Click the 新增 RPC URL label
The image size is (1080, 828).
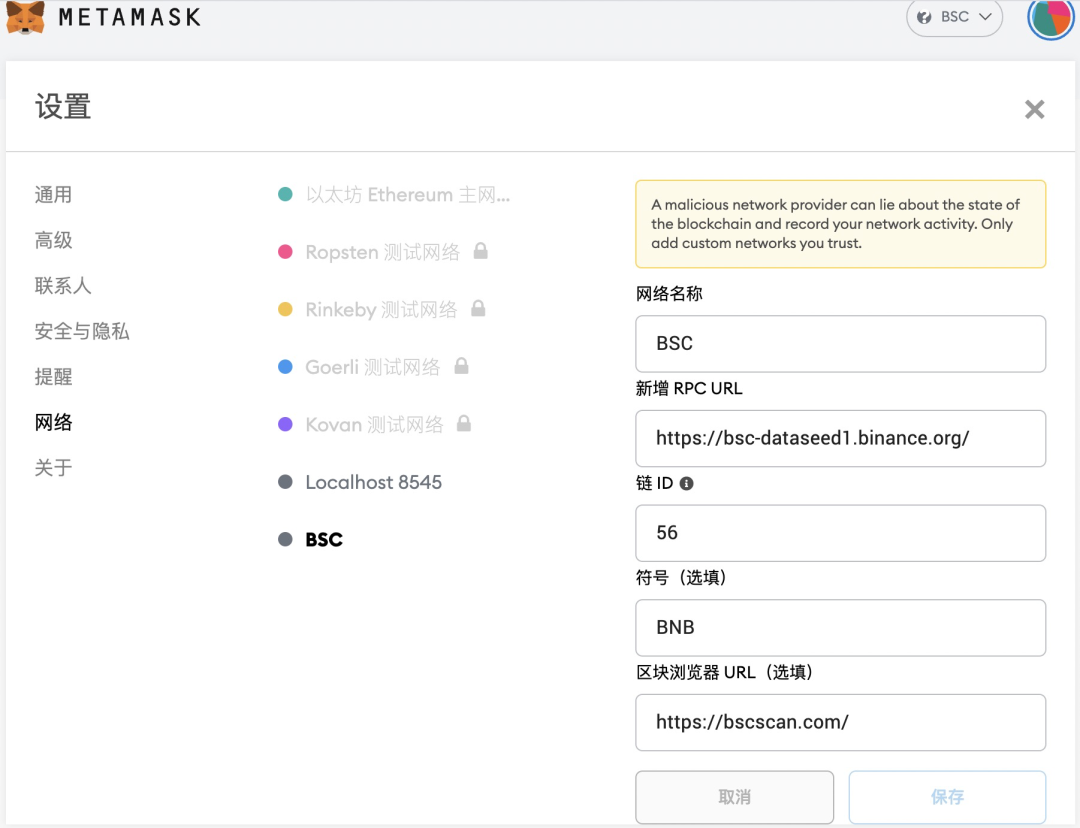pos(689,389)
